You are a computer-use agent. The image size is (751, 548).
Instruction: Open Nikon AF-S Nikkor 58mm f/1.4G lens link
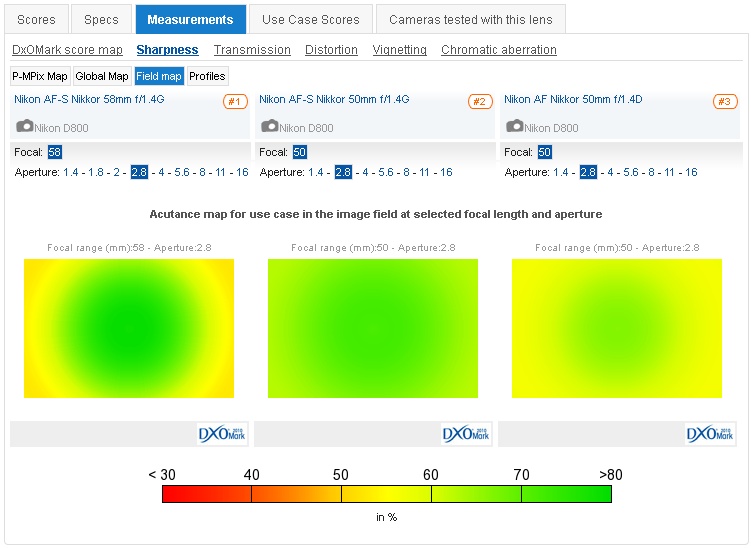click(89, 99)
